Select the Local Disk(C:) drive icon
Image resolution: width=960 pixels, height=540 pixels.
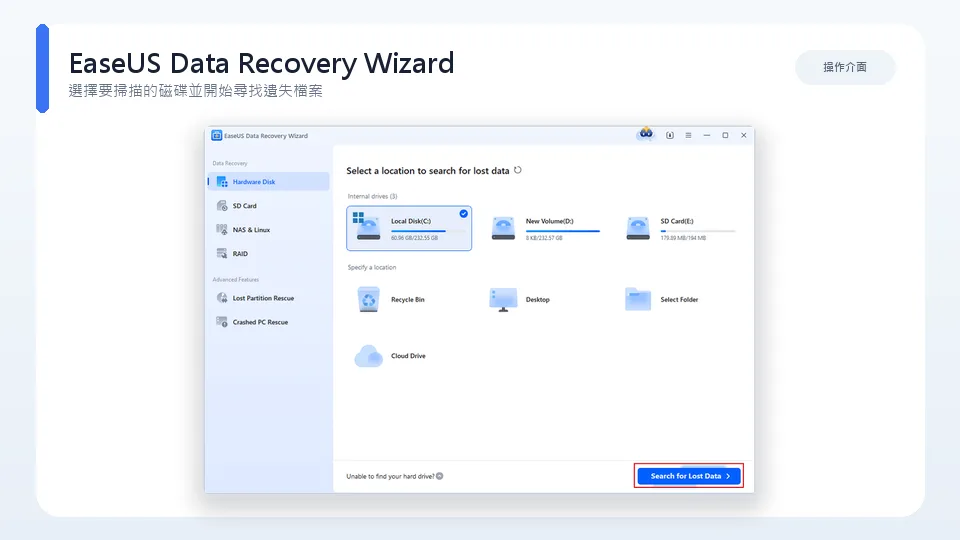(x=367, y=227)
